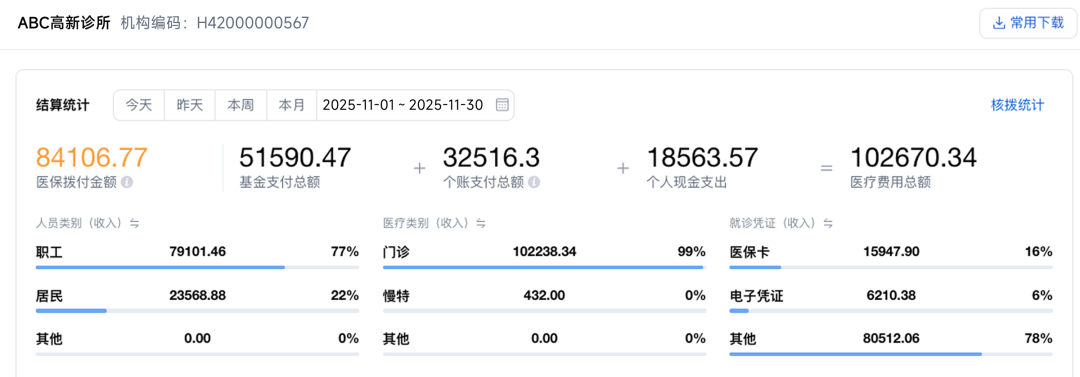This screenshot has width=1080, height=377.
Task: Click the 机构编码 H42000000567 text
Action: [x=214, y=23]
